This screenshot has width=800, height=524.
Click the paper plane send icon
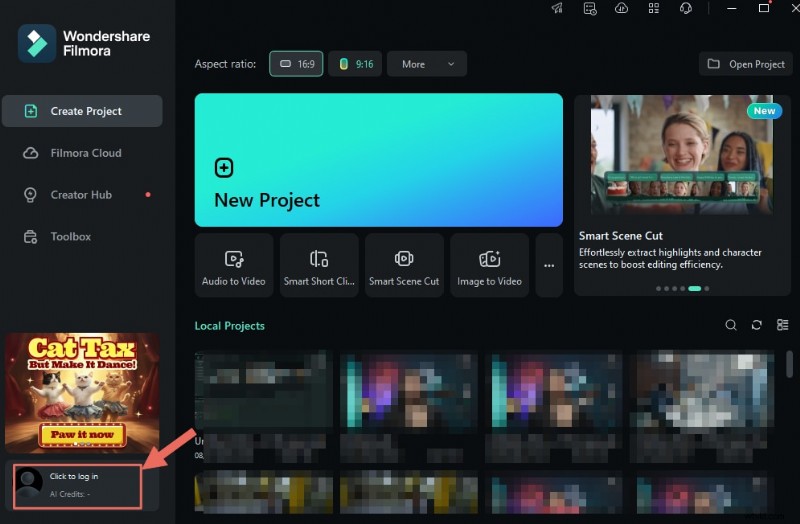(x=557, y=8)
